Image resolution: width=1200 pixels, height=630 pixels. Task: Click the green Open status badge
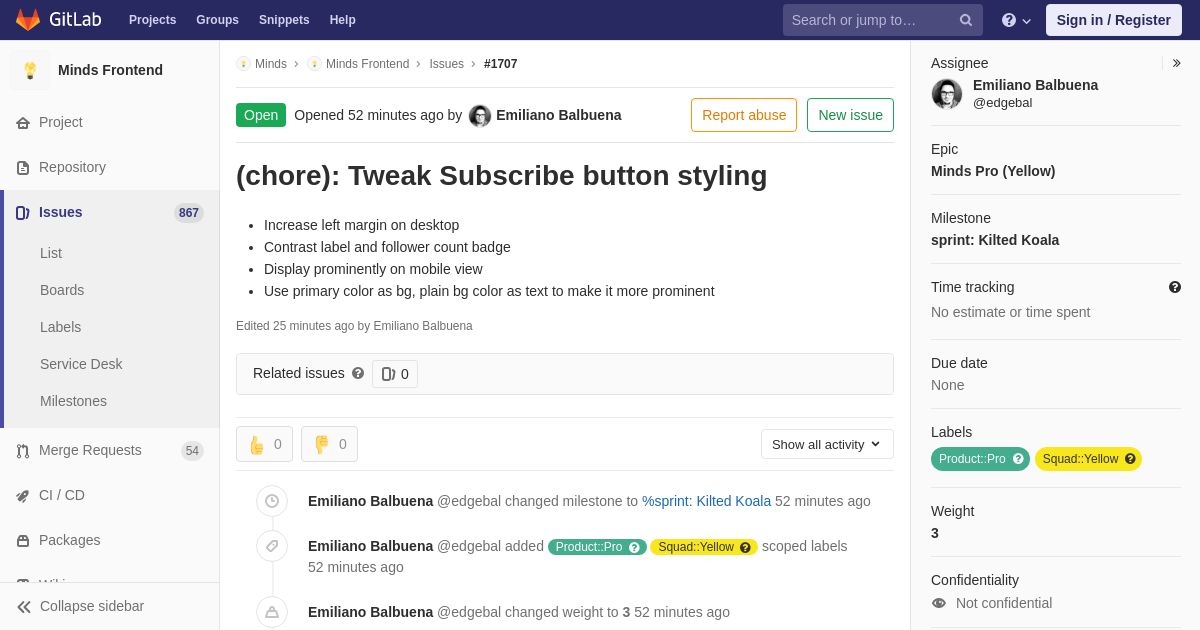(261, 115)
